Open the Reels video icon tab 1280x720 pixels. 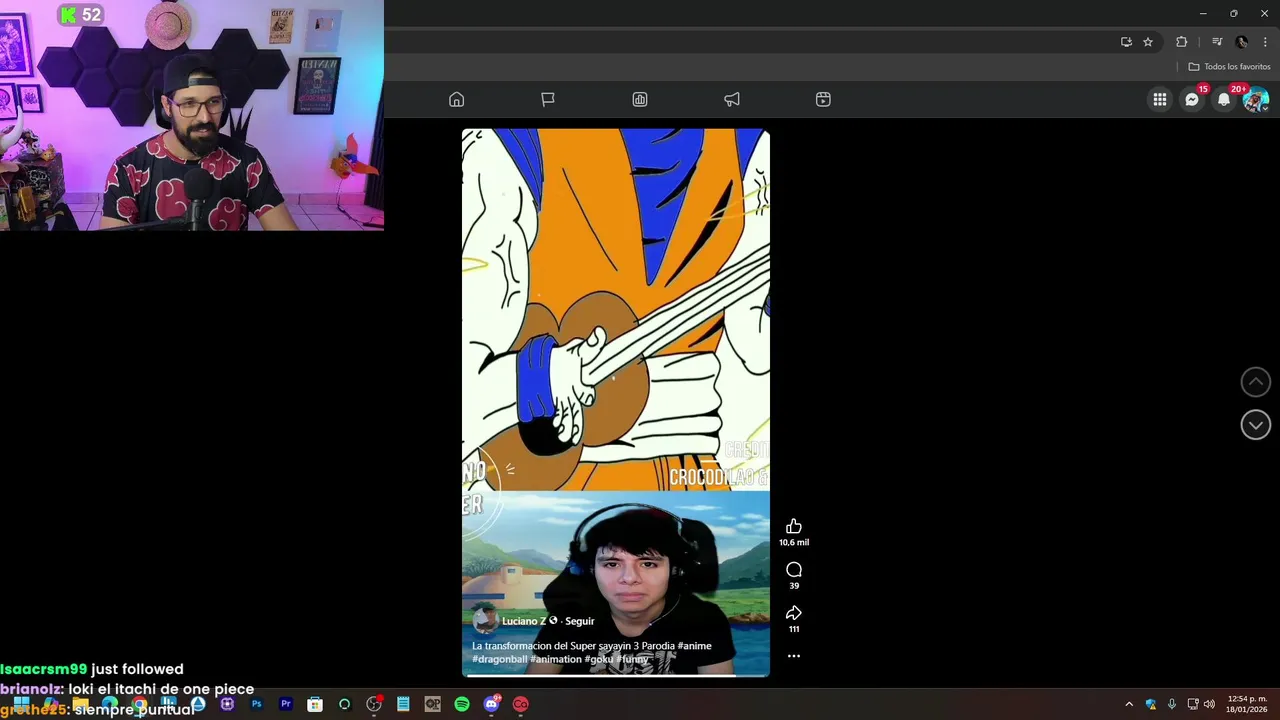coord(823,99)
